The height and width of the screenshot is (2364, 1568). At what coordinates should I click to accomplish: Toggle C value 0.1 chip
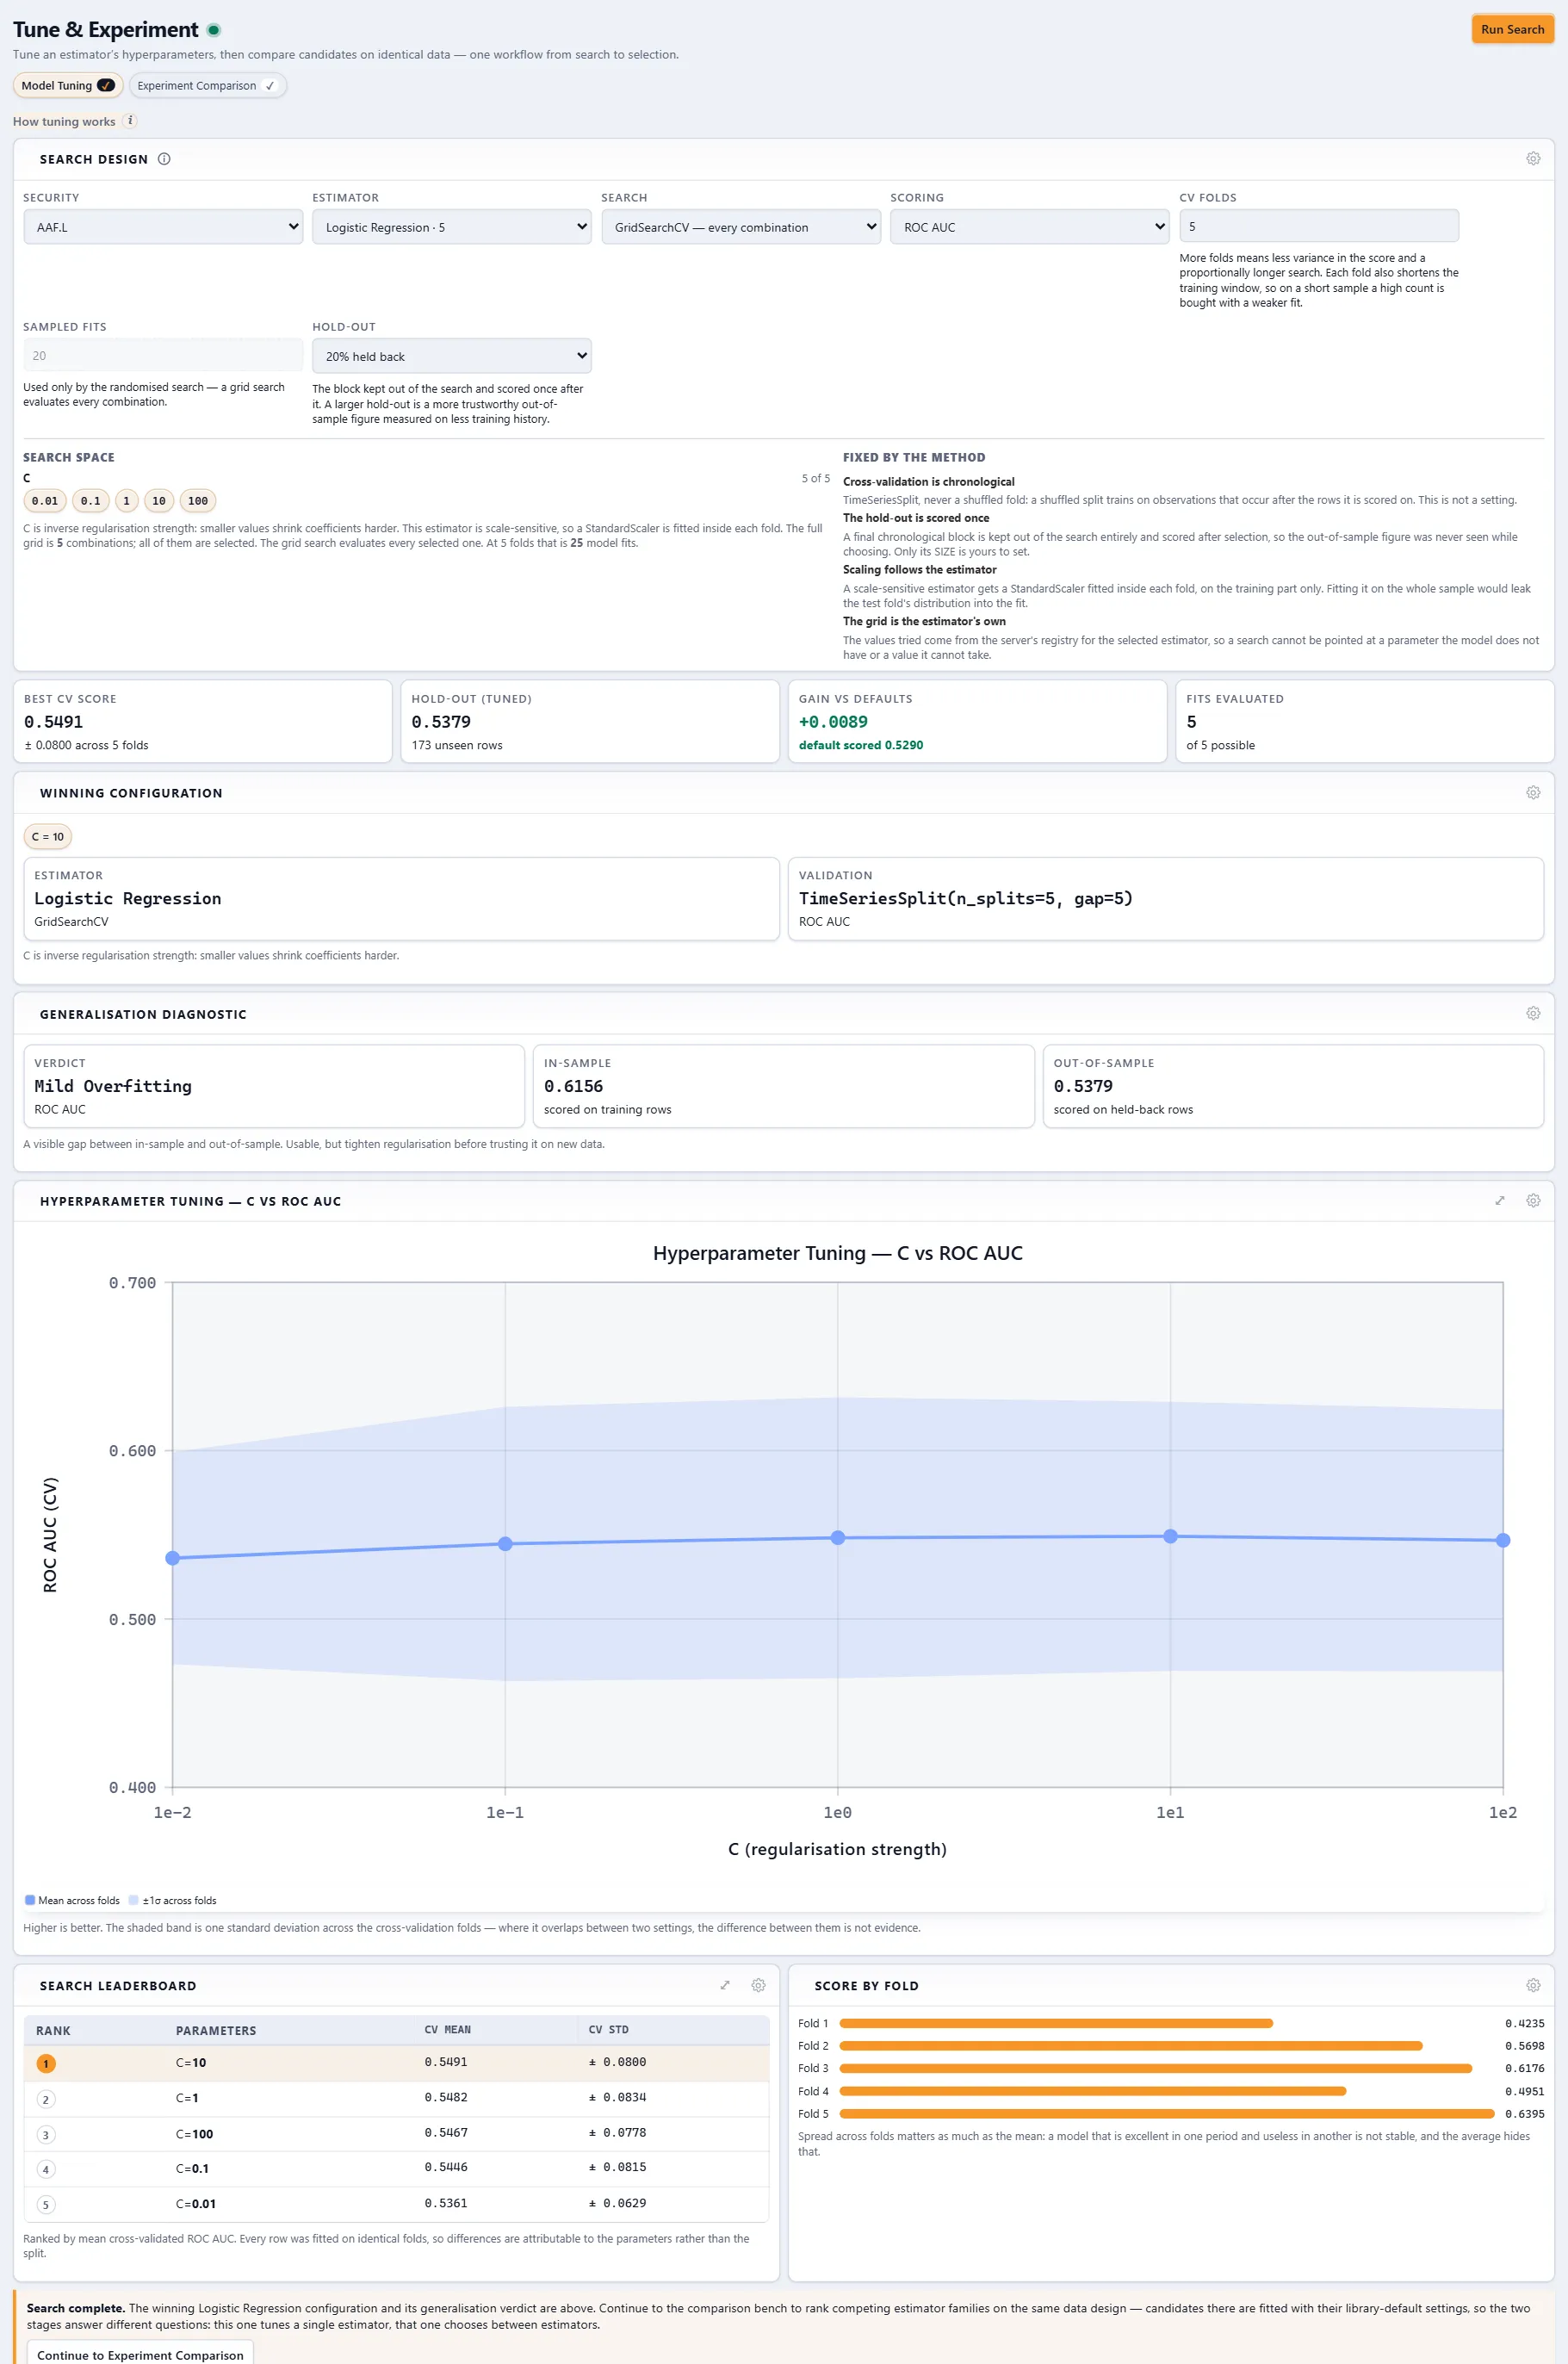(x=90, y=501)
